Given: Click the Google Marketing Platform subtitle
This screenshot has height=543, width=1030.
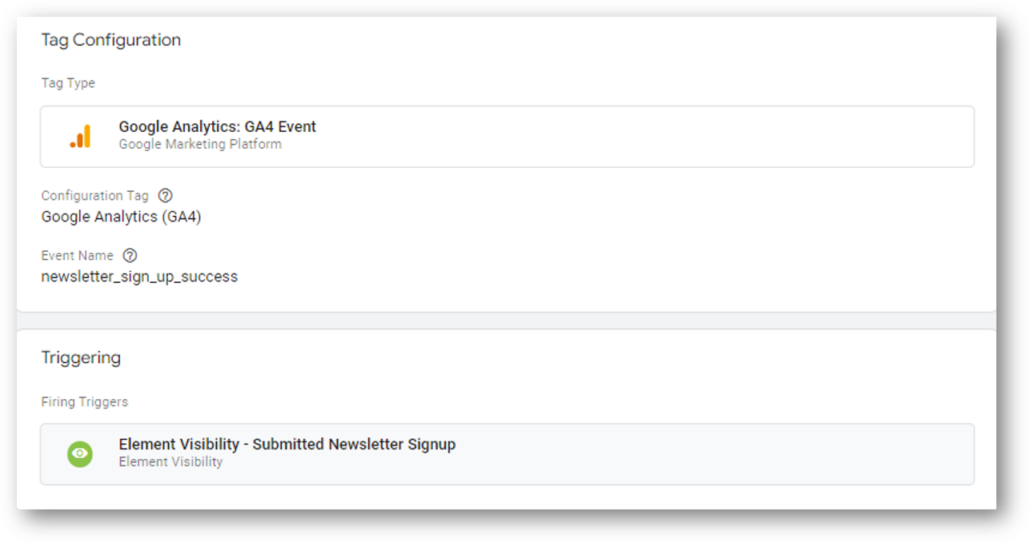Looking at the screenshot, I should coord(200,144).
